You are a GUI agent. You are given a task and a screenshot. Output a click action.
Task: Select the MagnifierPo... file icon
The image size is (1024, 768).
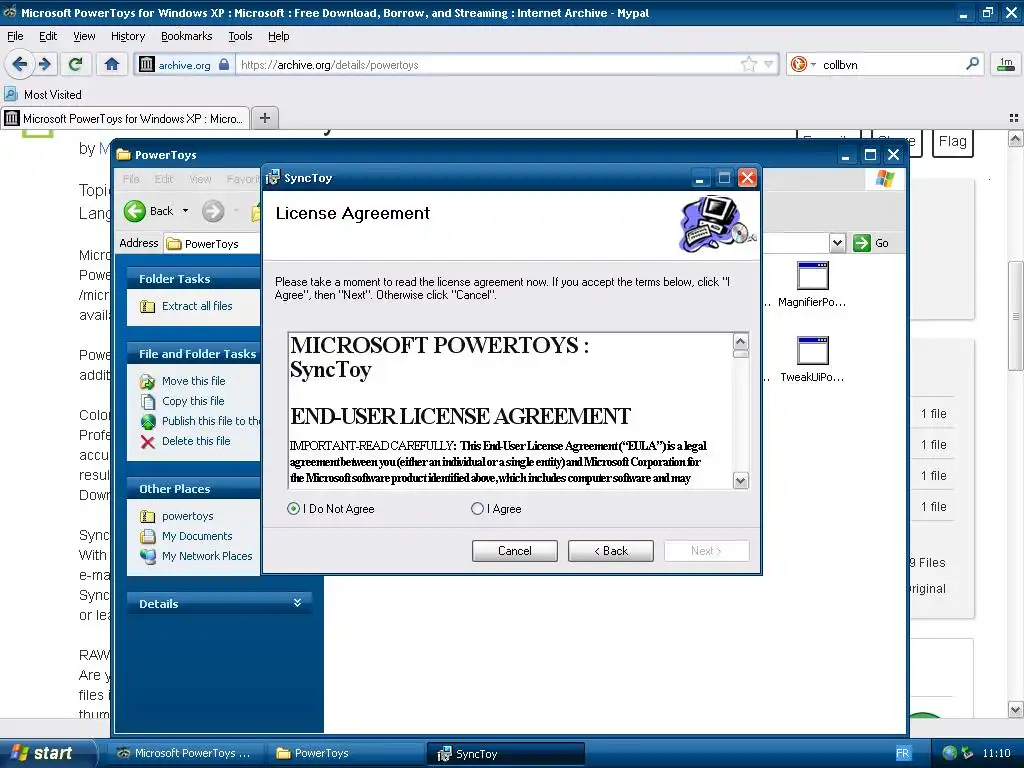pyautogui.click(x=812, y=276)
